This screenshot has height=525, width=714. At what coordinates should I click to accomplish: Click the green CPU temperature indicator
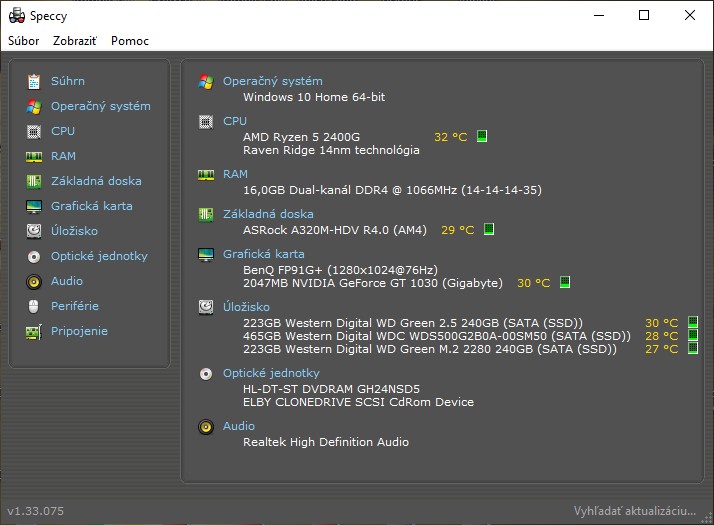coord(482,136)
